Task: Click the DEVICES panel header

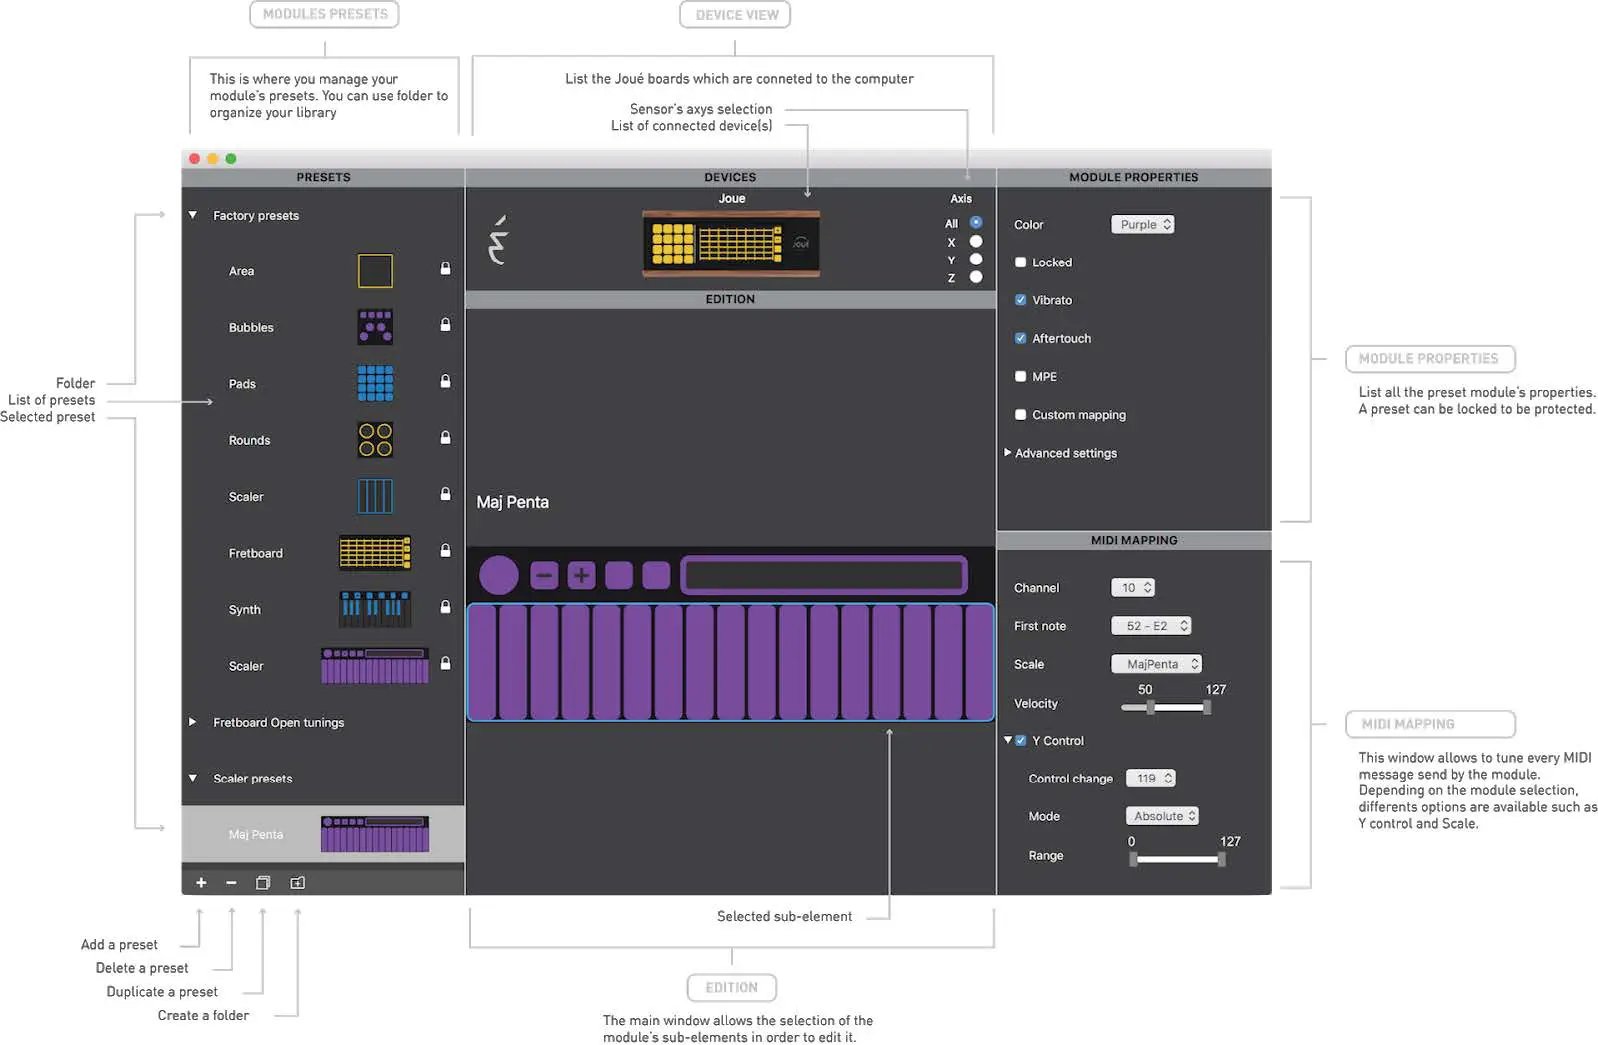Action: (730, 177)
